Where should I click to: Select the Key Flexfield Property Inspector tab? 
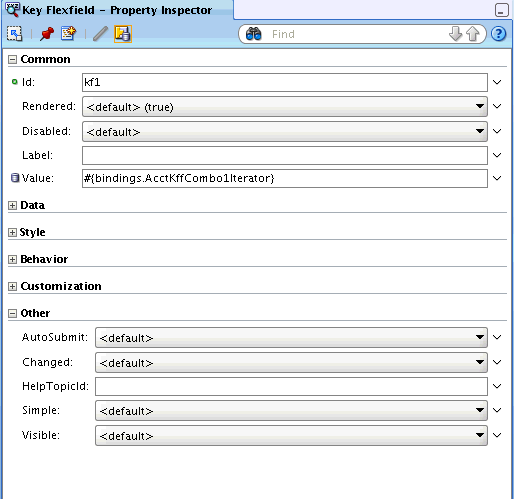(117, 10)
